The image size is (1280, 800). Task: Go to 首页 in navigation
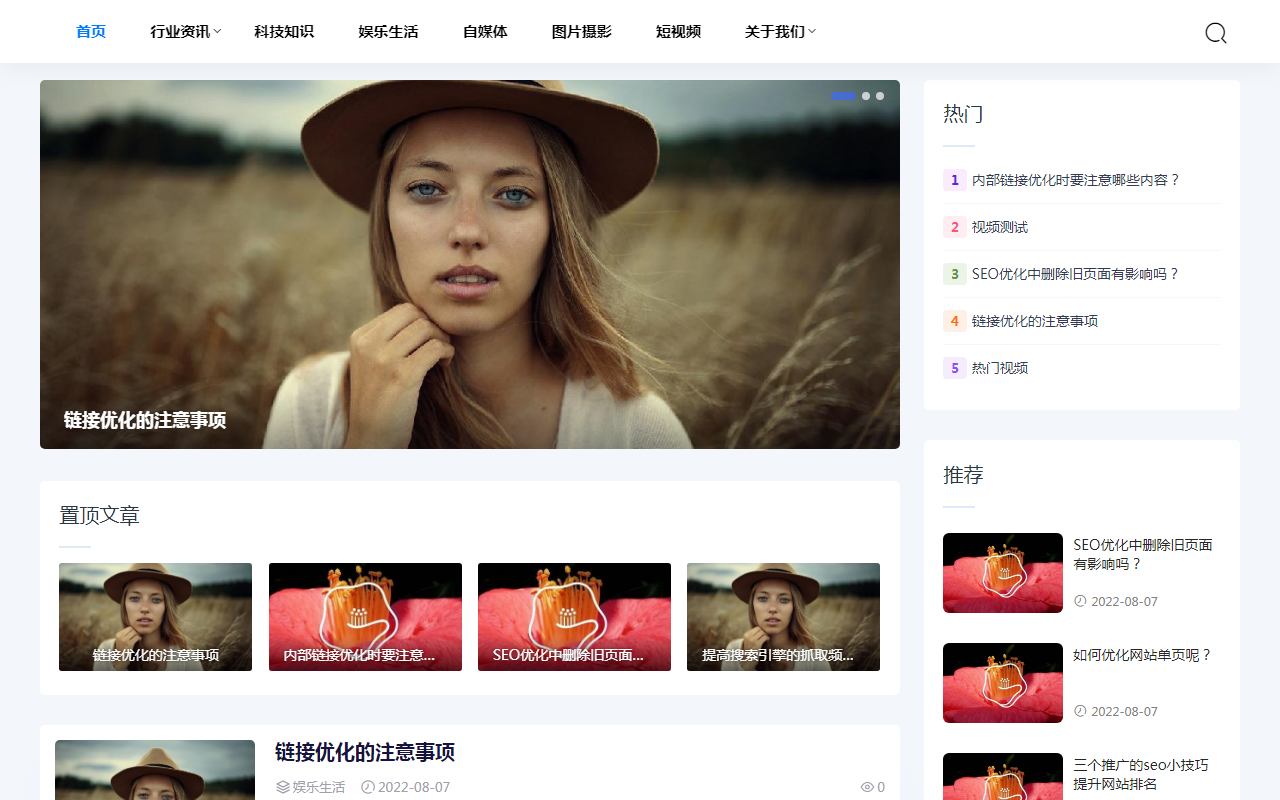[x=91, y=32]
